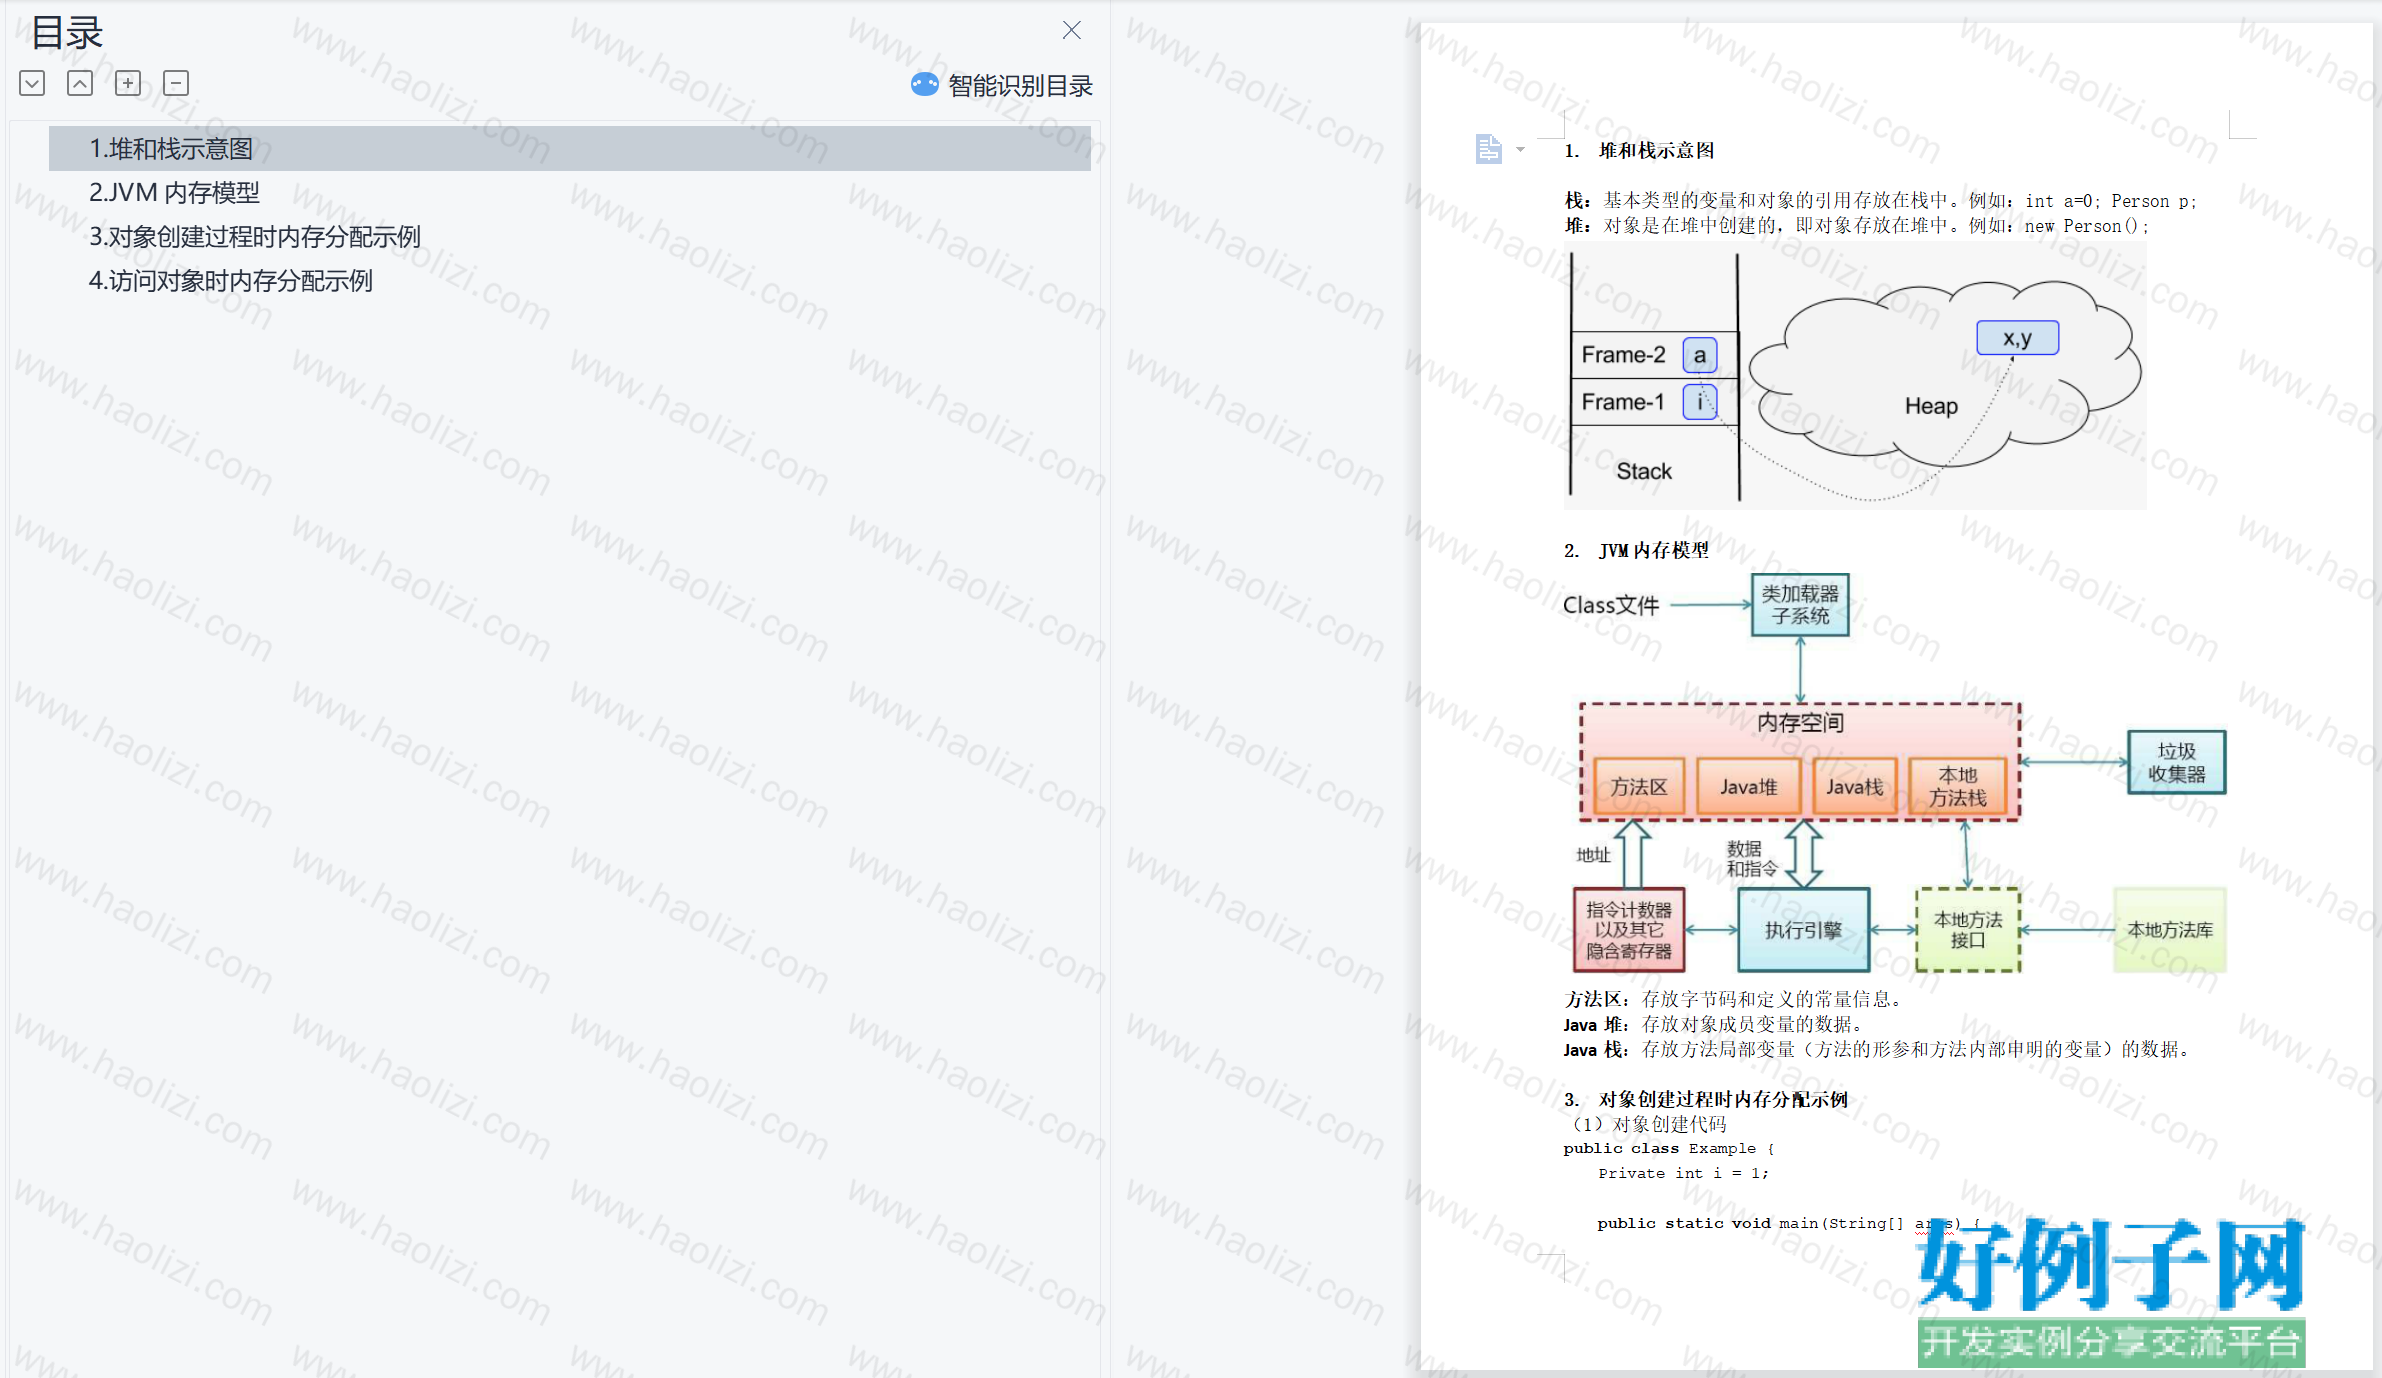
Task: Click the JVM 内存模型 heading in the document
Action: coord(1653,551)
